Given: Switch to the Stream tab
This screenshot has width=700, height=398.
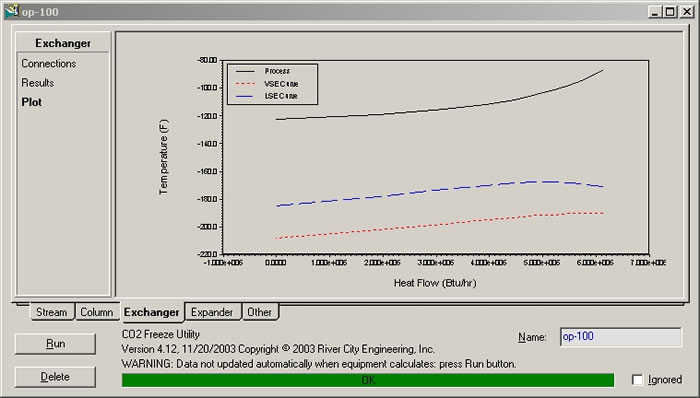Looking at the screenshot, I should coord(51,312).
